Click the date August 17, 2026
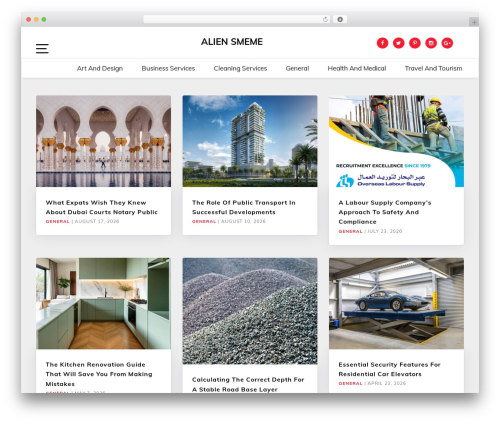 point(97,221)
